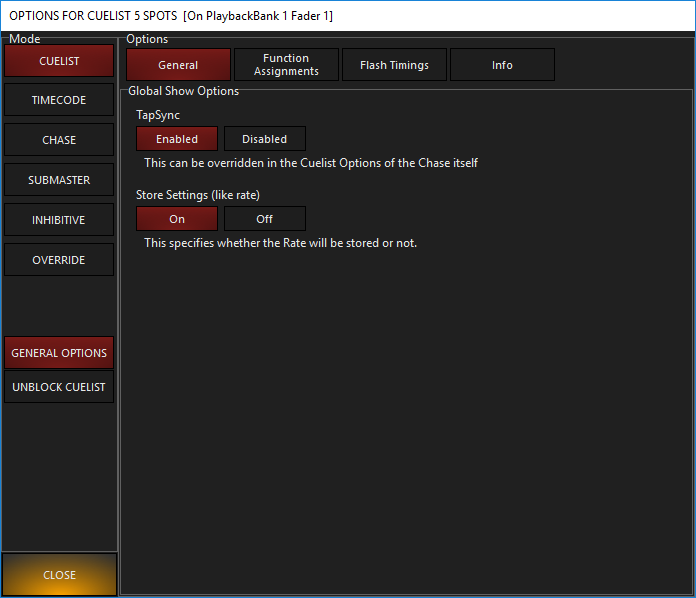Go to the Flash Timings tab
Viewport: 696px width, 598px height.
coord(394,65)
